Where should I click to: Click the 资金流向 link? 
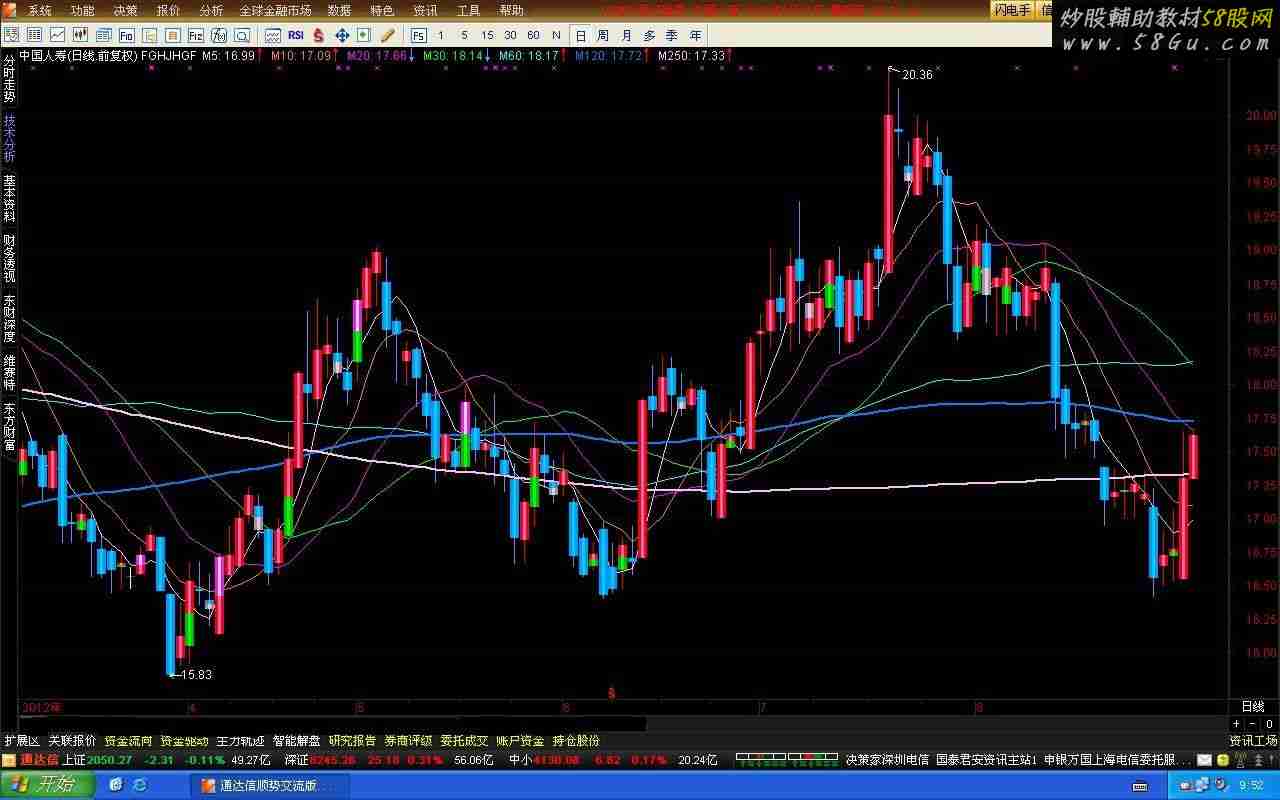pos(128,741)
